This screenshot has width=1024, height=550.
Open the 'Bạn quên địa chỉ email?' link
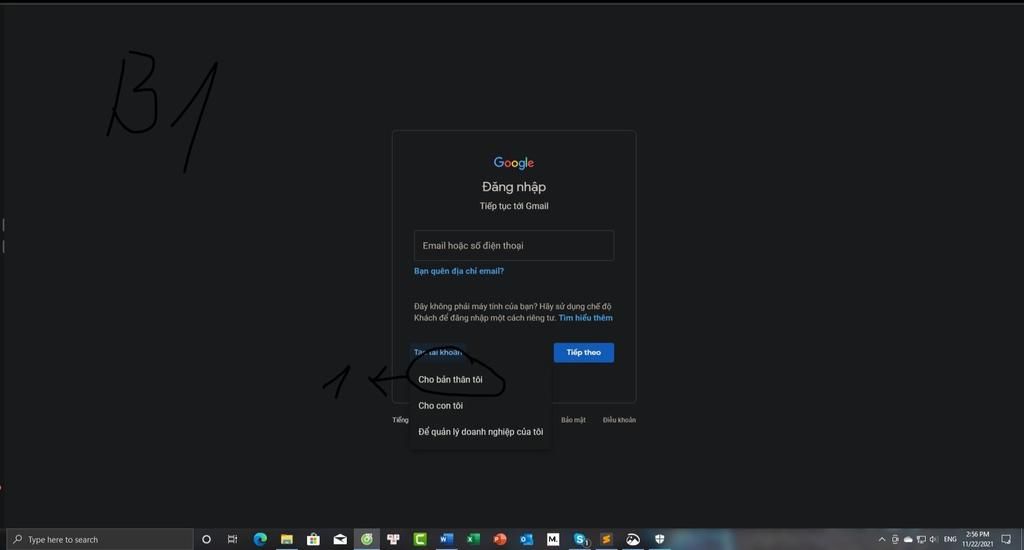458,271
